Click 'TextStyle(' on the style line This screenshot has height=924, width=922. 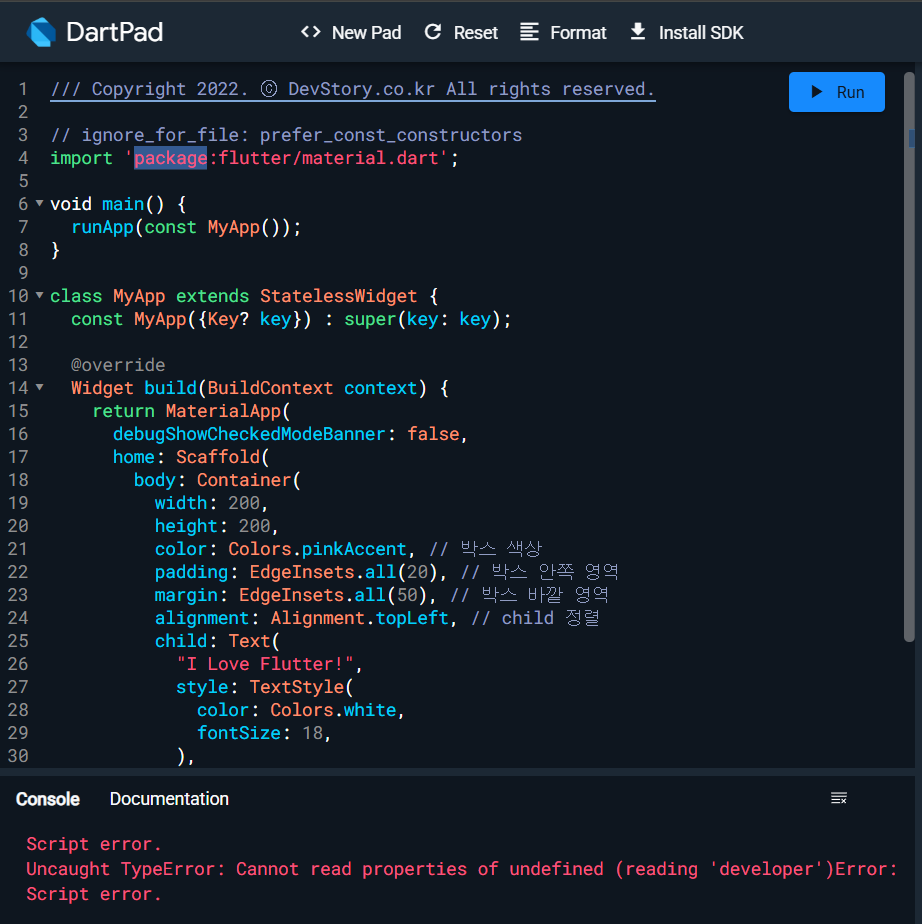[301, 687]
